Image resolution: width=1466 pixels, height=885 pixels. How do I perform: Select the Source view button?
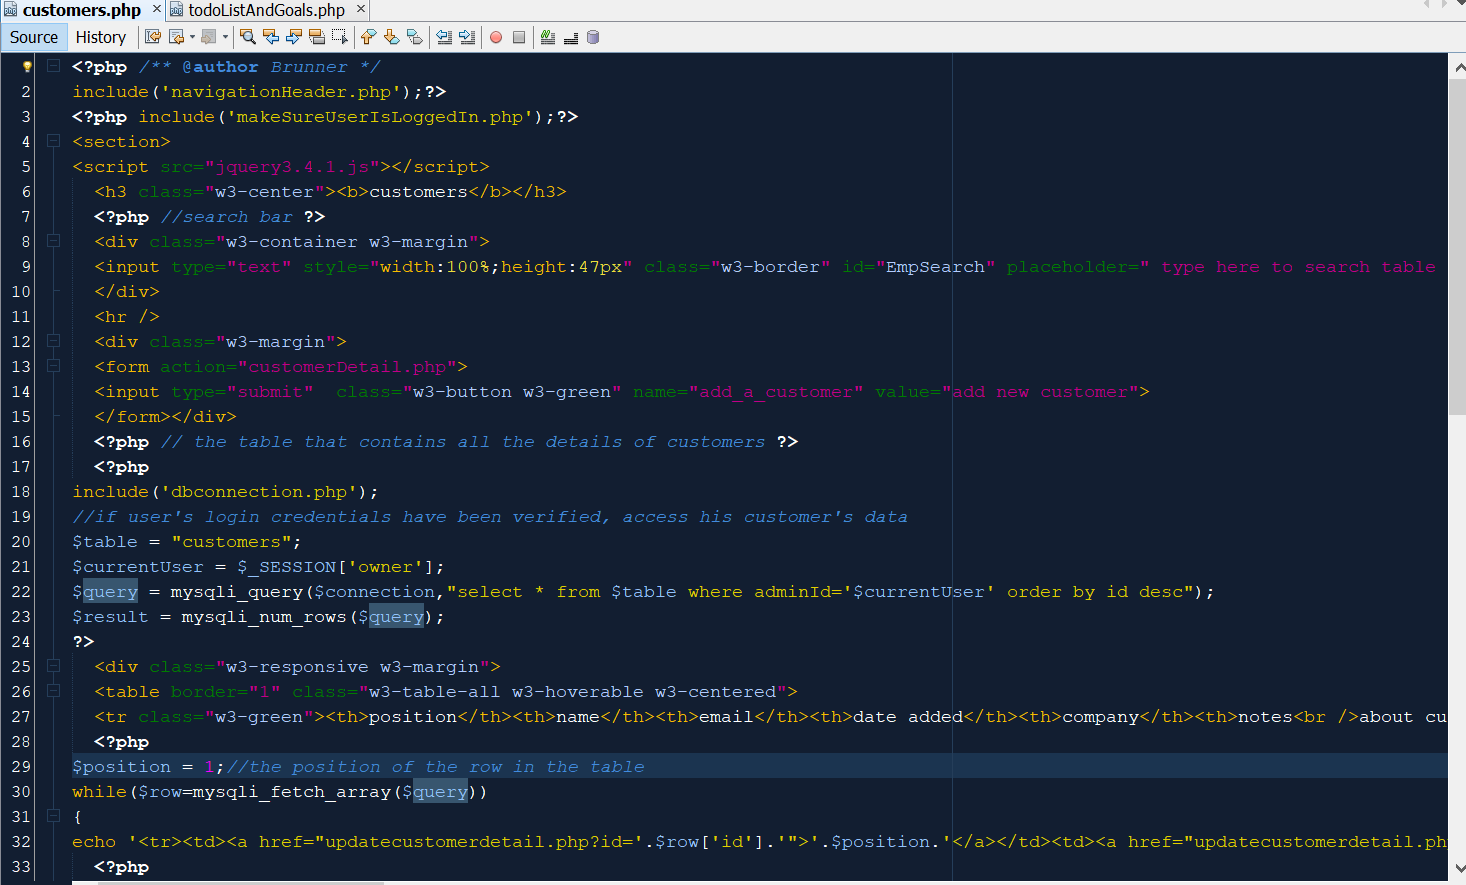tap(34, 37)
